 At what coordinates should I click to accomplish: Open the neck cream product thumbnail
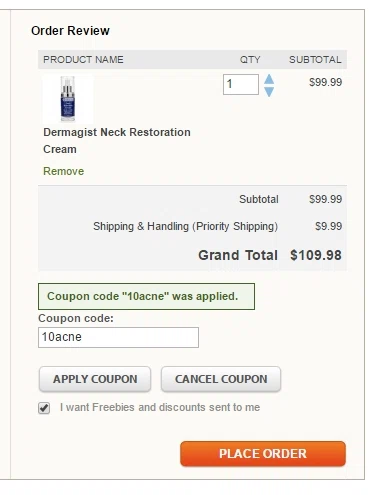68,99
